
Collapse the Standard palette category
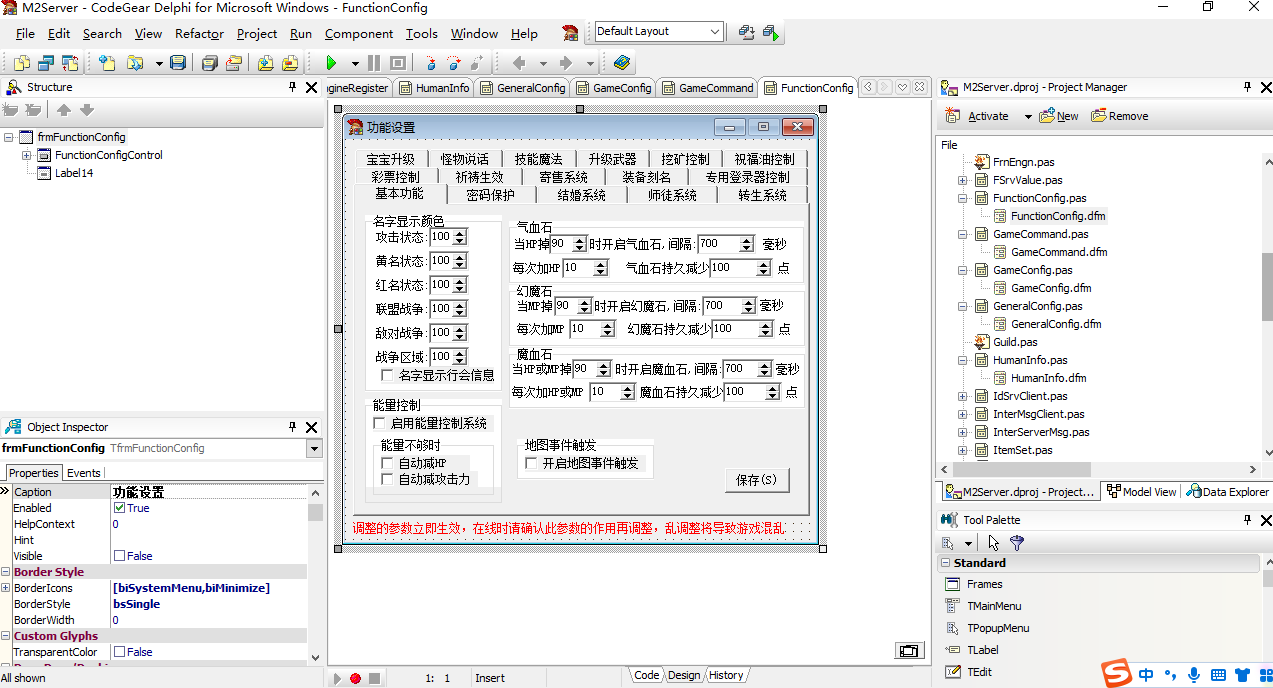tap(945, 563)
